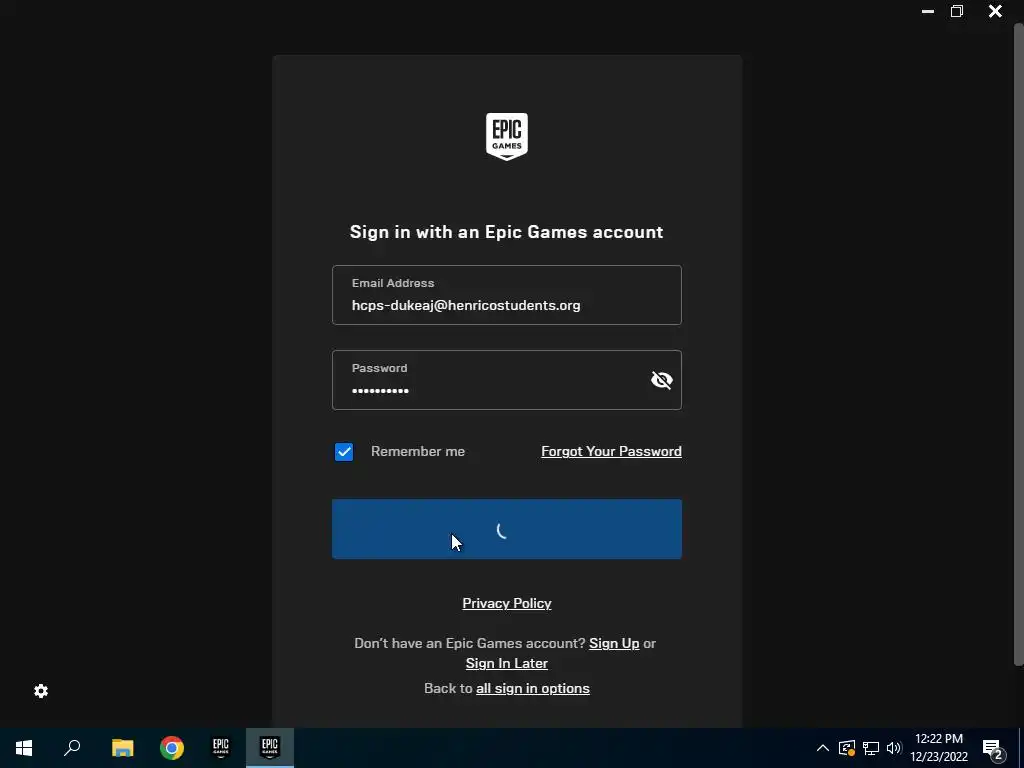Open the clock showing 12:22 PM

(x=939, y=748)
